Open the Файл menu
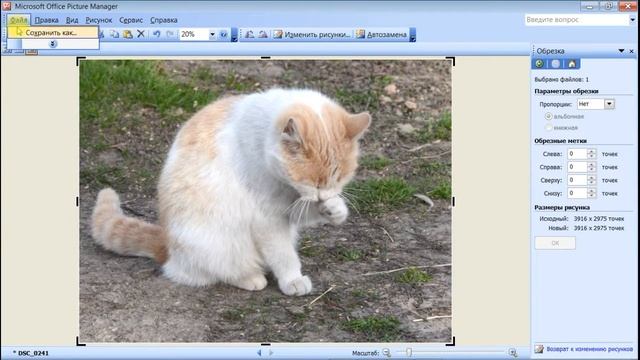The width and height of the screenshot is (640, 360). click(x=18, y=20)
